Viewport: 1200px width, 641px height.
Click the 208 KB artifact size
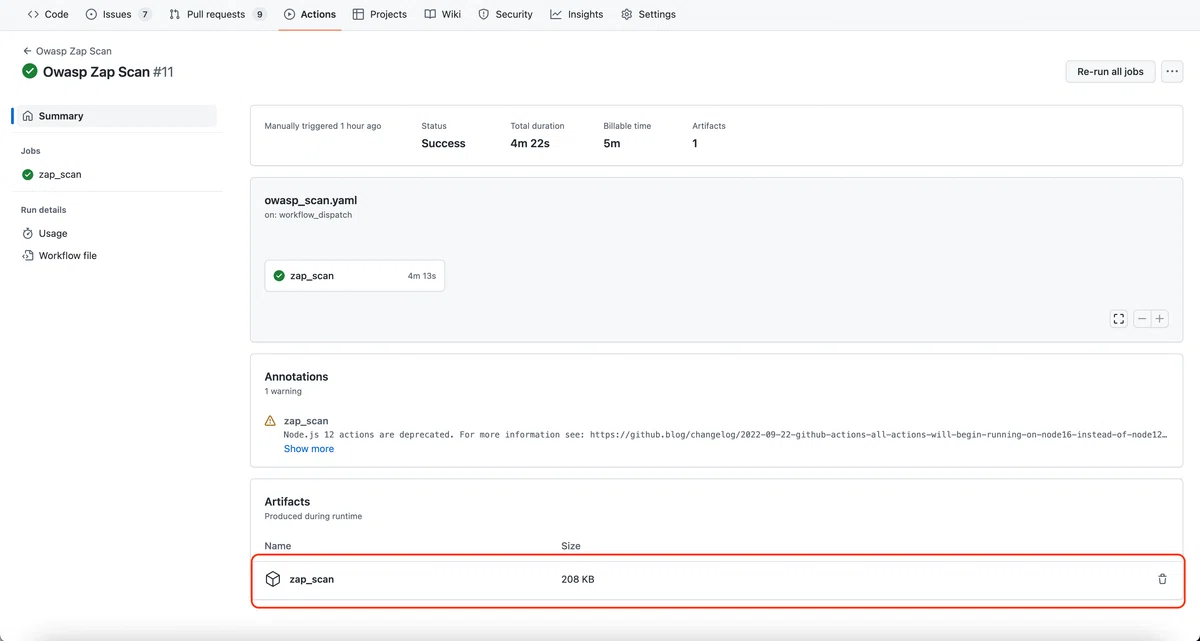578,579
